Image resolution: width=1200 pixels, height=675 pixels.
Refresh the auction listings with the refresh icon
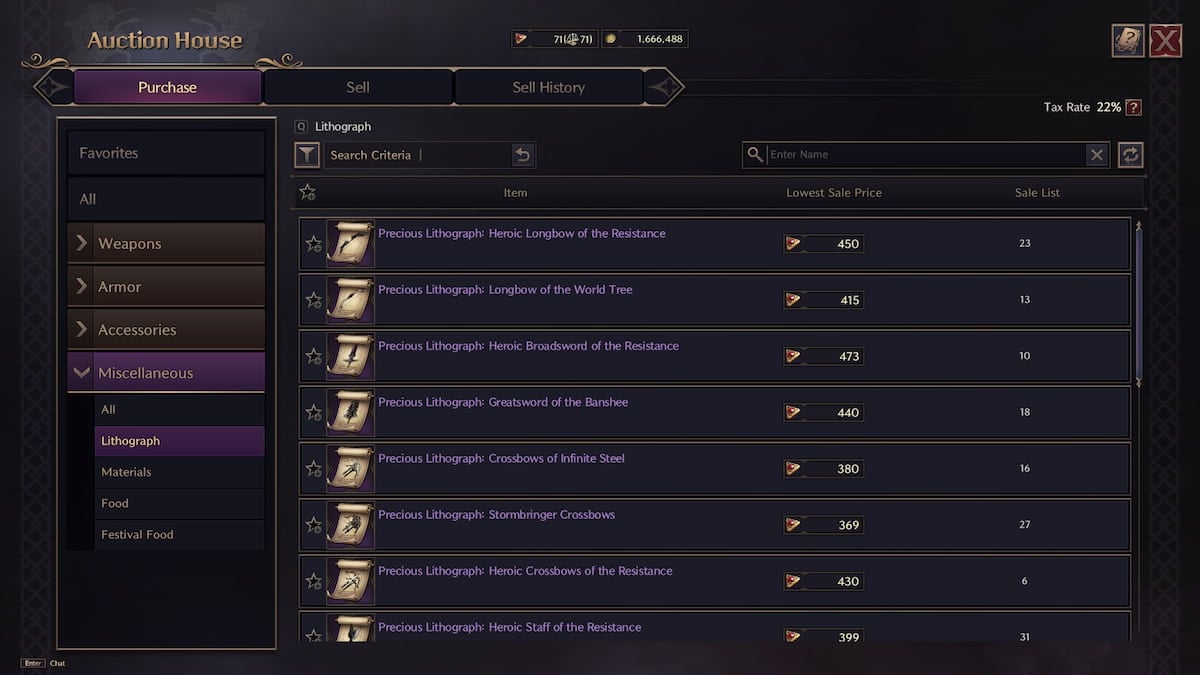[x=1130, y=155]
